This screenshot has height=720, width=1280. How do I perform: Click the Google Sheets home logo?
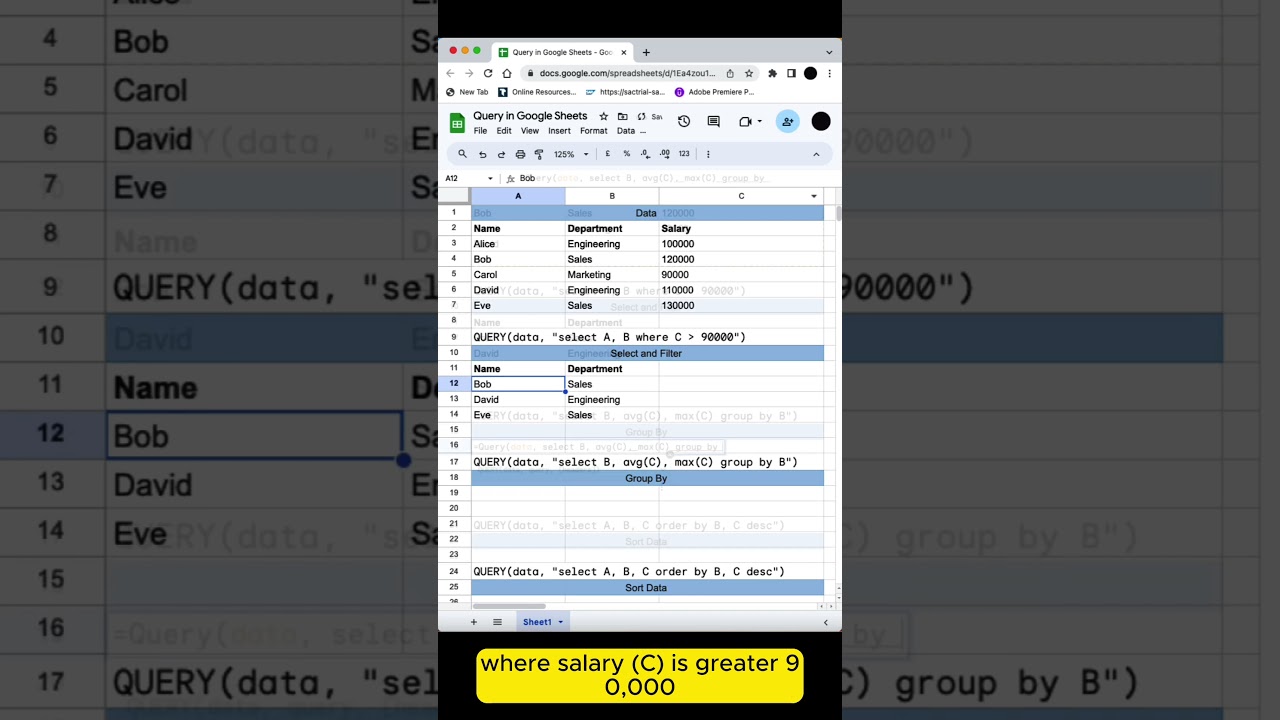pyautogui.click(x=457, y=123)
